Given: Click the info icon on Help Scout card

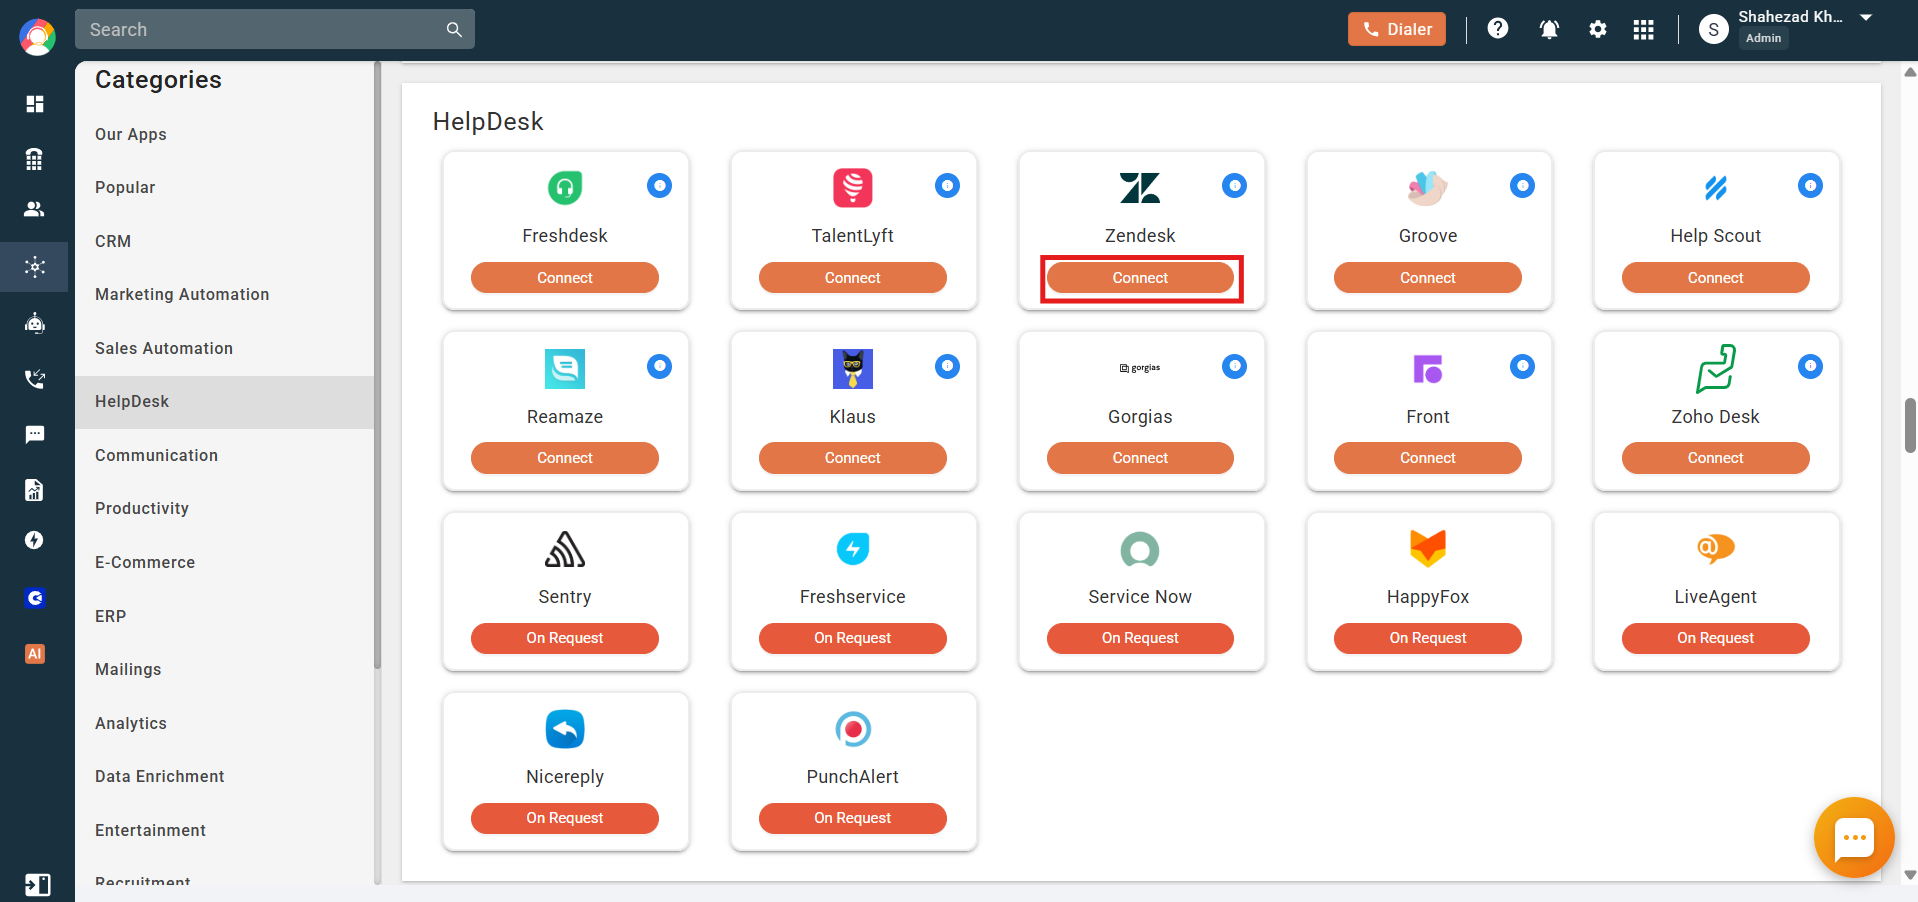Looking at the screenshot, I should (x=1810, y=185).
